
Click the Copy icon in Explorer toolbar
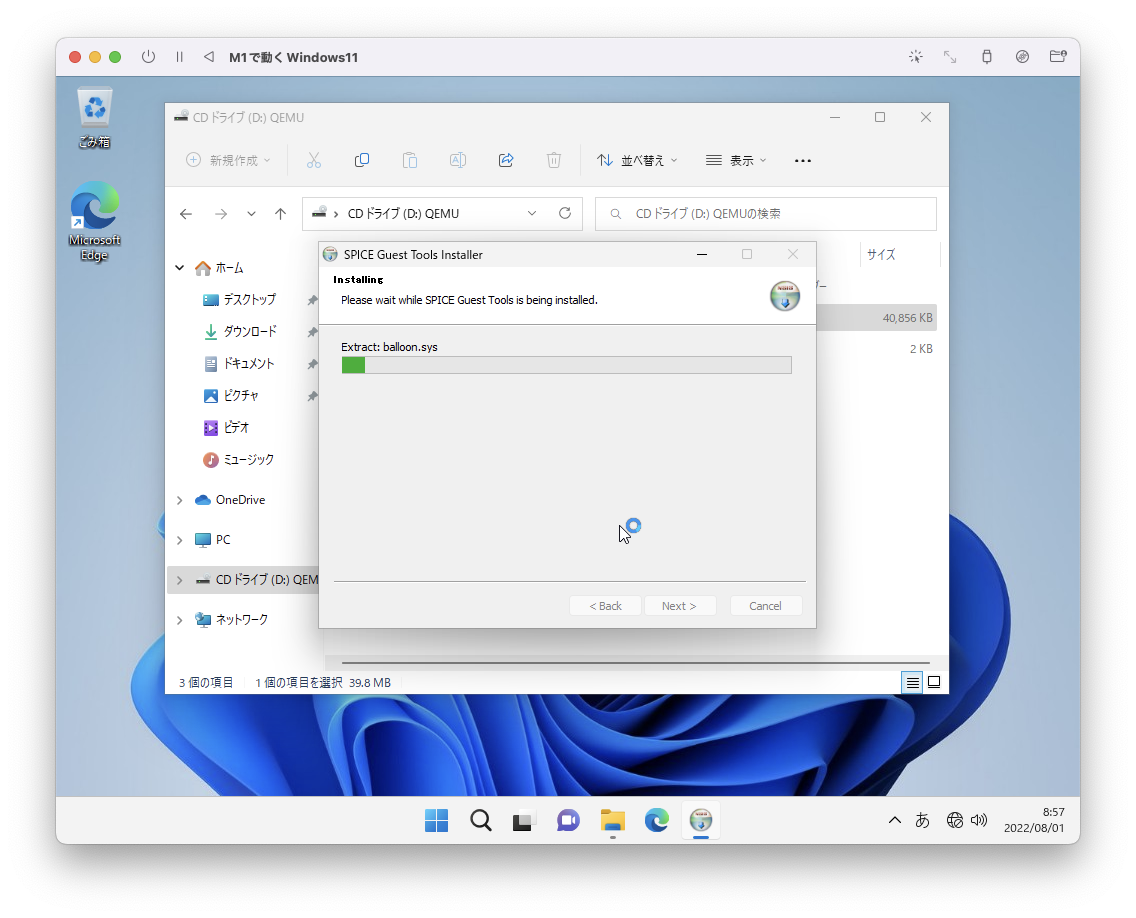pos(362,160)
